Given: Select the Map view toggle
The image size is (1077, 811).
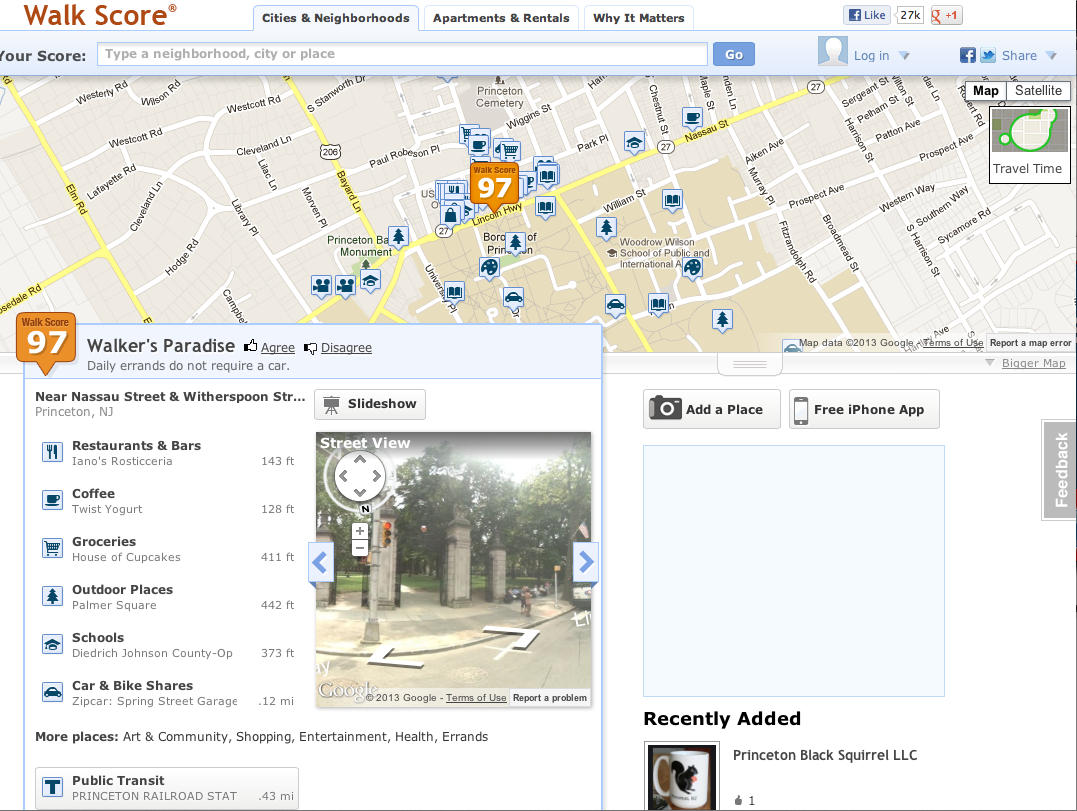Looking at the screenshot, I should tap(985, 91).
